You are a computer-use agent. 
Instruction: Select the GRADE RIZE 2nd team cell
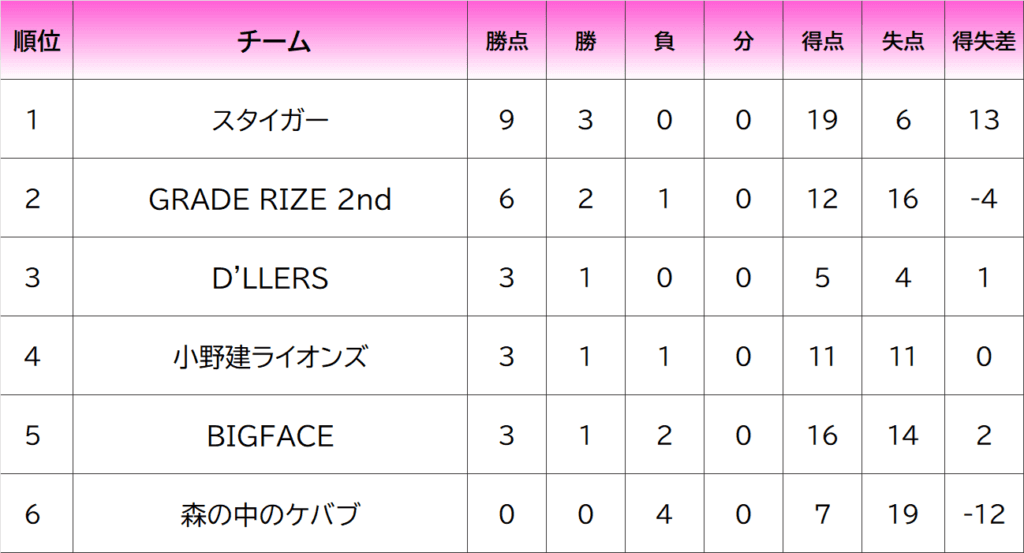(270, 198)
